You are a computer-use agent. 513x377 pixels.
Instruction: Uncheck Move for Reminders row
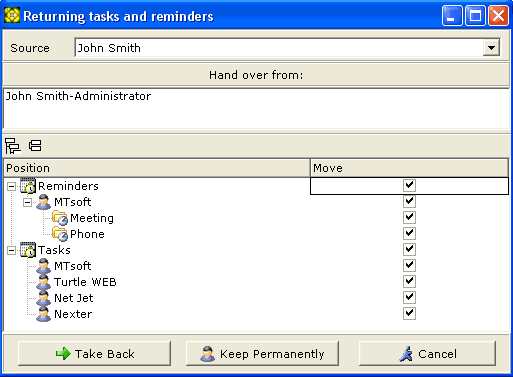pyautogui.click(x=409, y=185)
